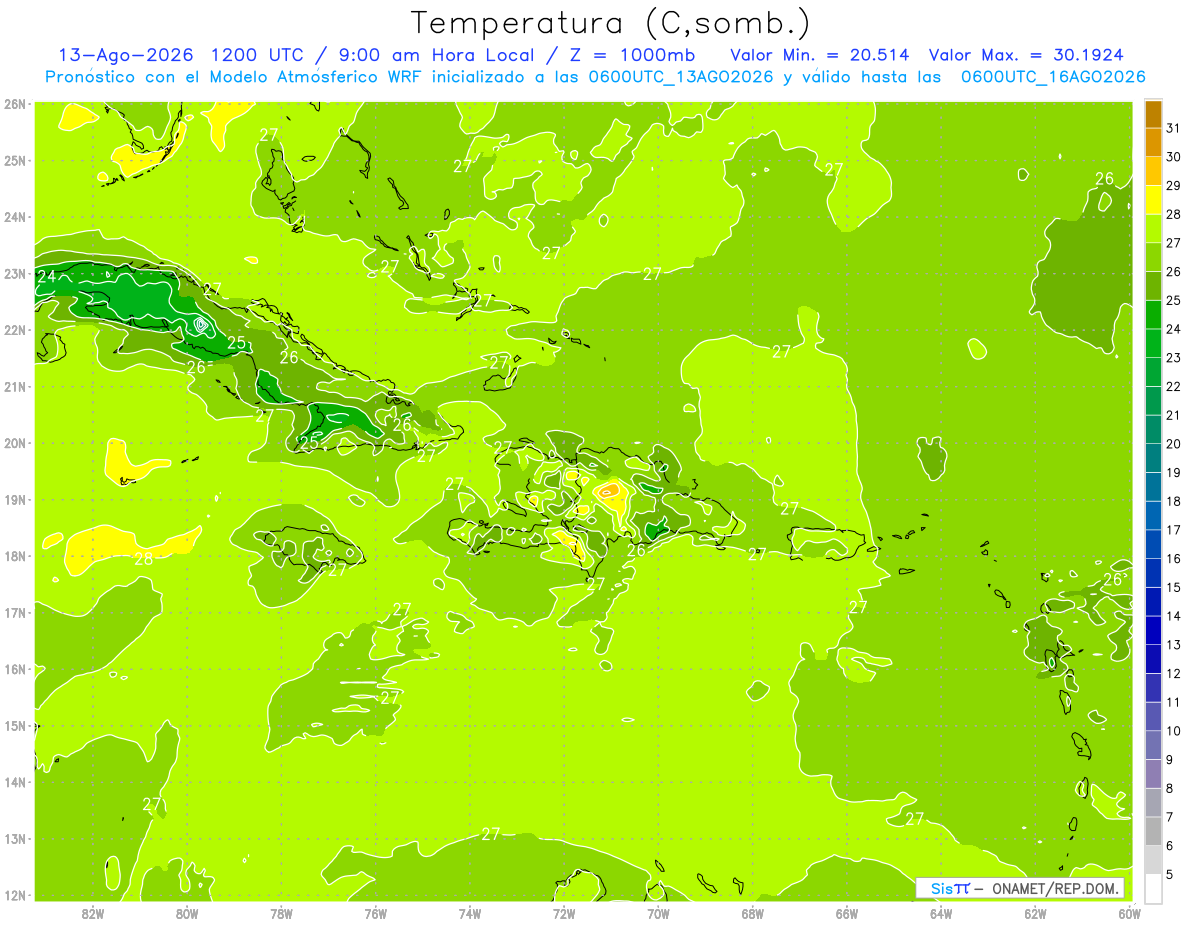Click the "15N" latitude axis label
1200x927 pixels.
tap(14, 726)
